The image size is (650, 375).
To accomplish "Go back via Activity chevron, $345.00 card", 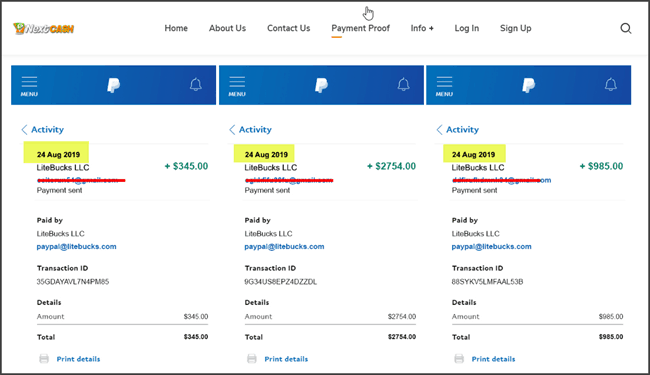I will (24, 130).
